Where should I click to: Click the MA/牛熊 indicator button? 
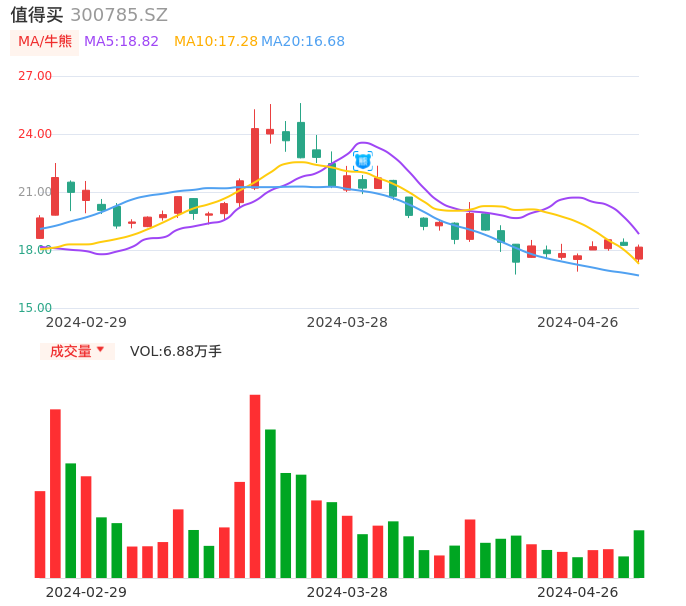45,42
